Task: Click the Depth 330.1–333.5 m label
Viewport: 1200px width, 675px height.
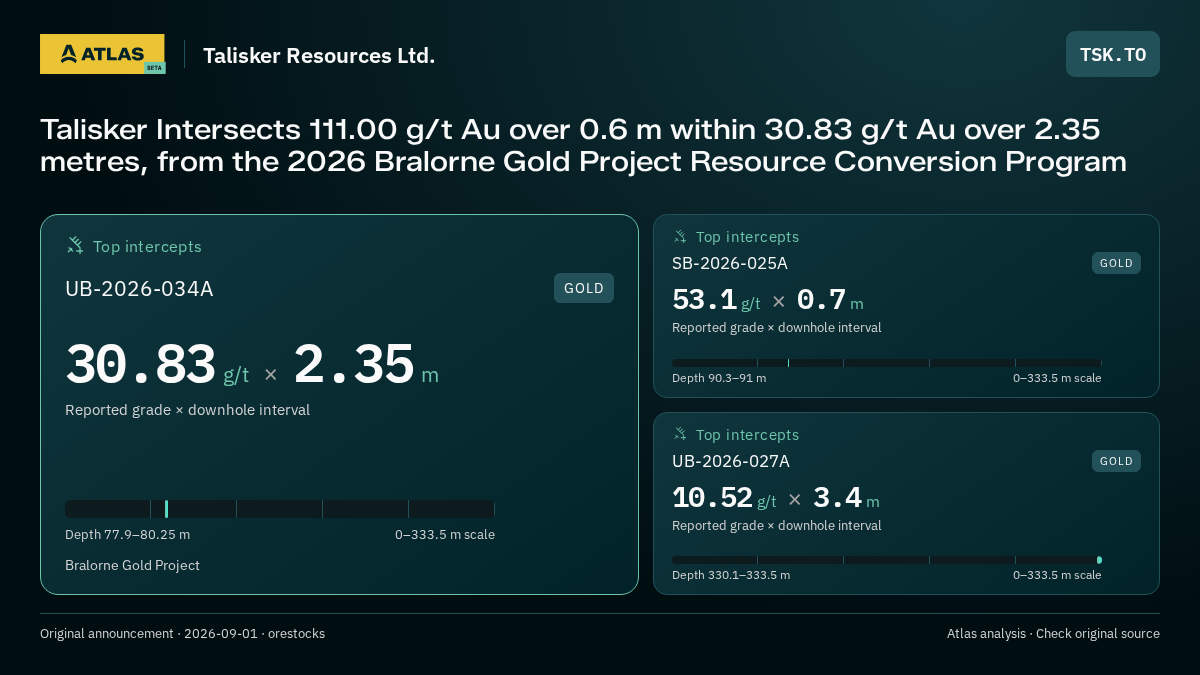Action: [731, 575]
